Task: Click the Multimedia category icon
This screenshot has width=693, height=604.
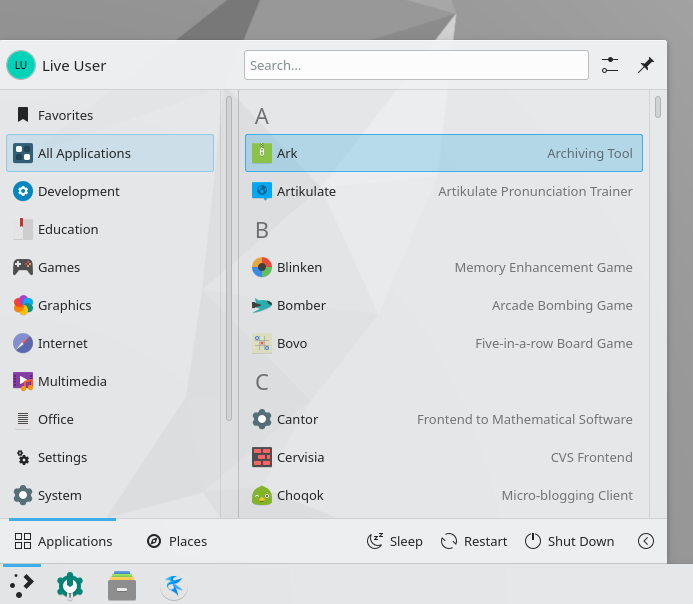Action: click(23, 381)
